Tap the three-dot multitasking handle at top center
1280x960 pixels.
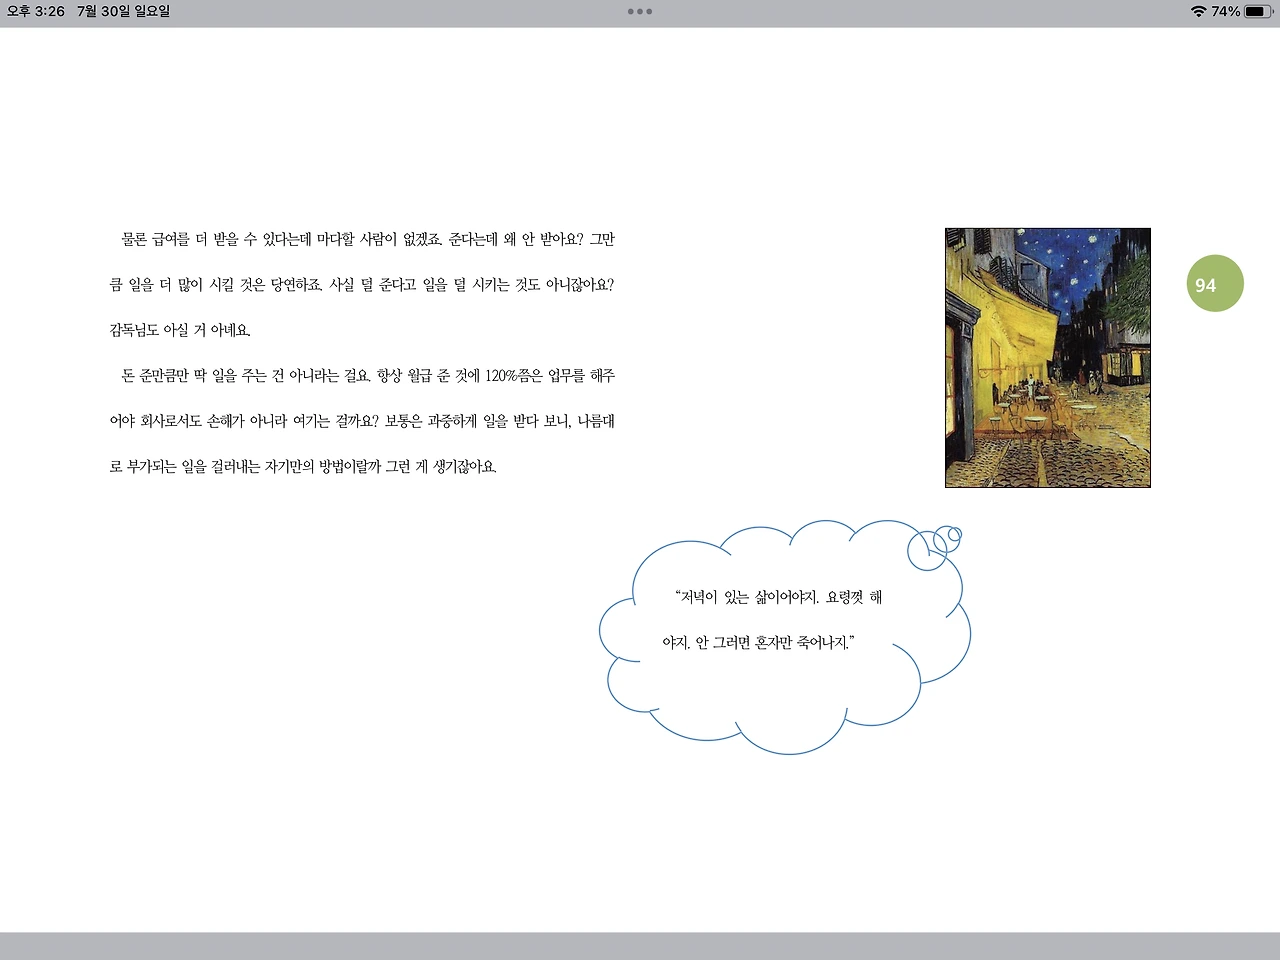(639, 12)
